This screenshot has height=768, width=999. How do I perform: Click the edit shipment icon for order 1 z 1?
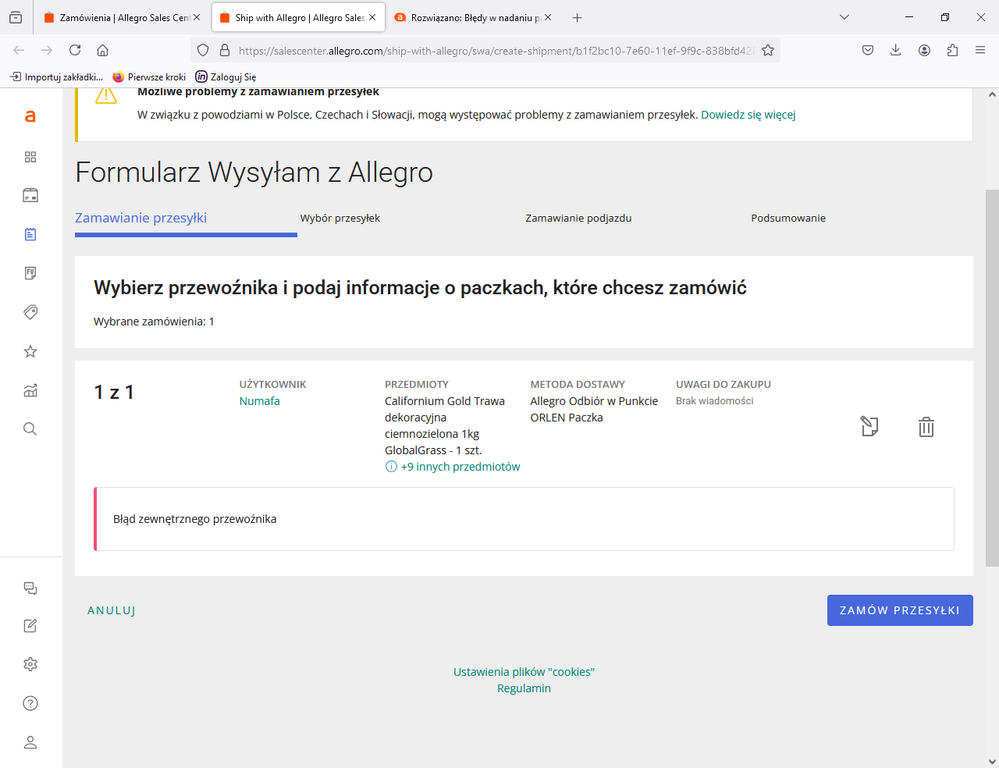(870, 426)
